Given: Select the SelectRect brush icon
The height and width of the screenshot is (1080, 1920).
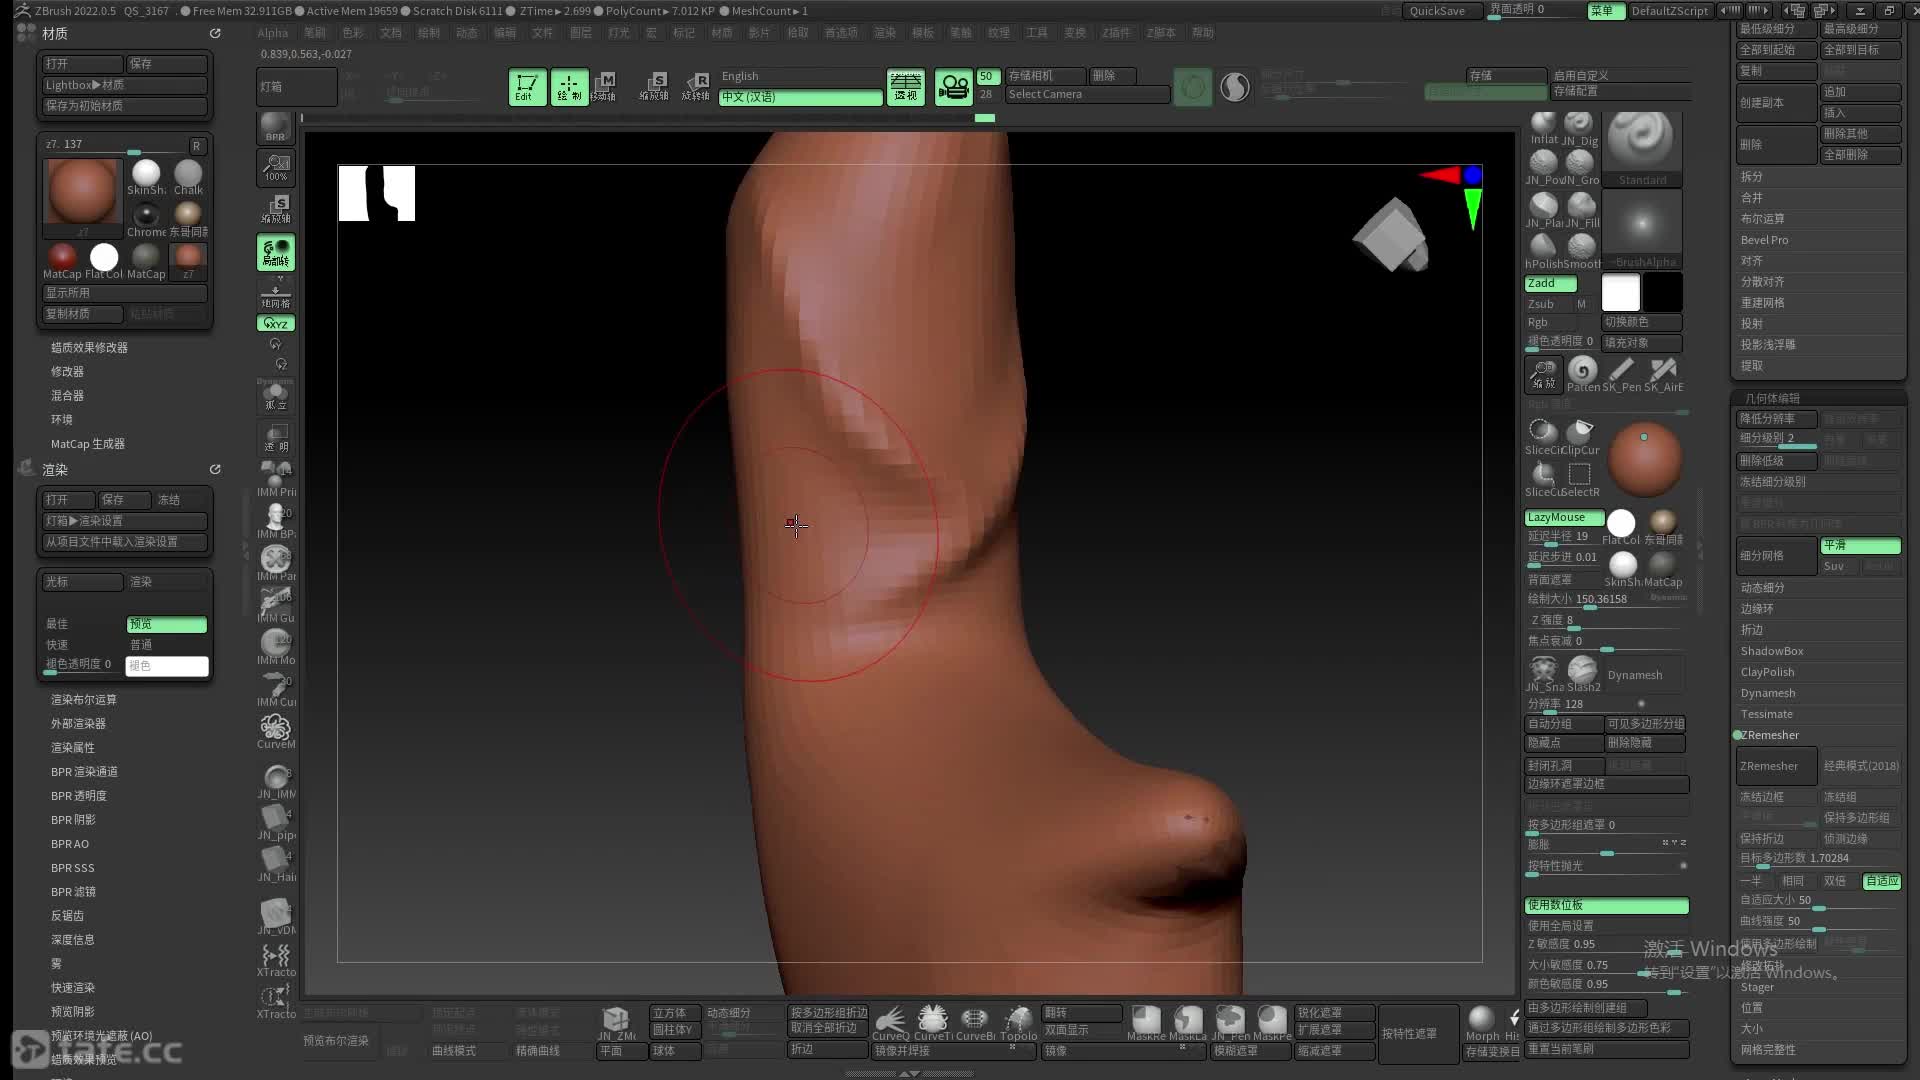Looking at the screenshot, I should click(1580, 478).
